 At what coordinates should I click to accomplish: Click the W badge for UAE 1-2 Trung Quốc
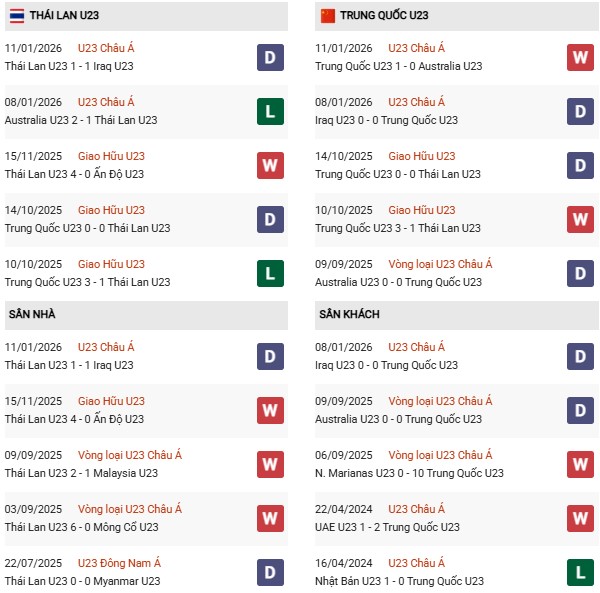(580, 518)
